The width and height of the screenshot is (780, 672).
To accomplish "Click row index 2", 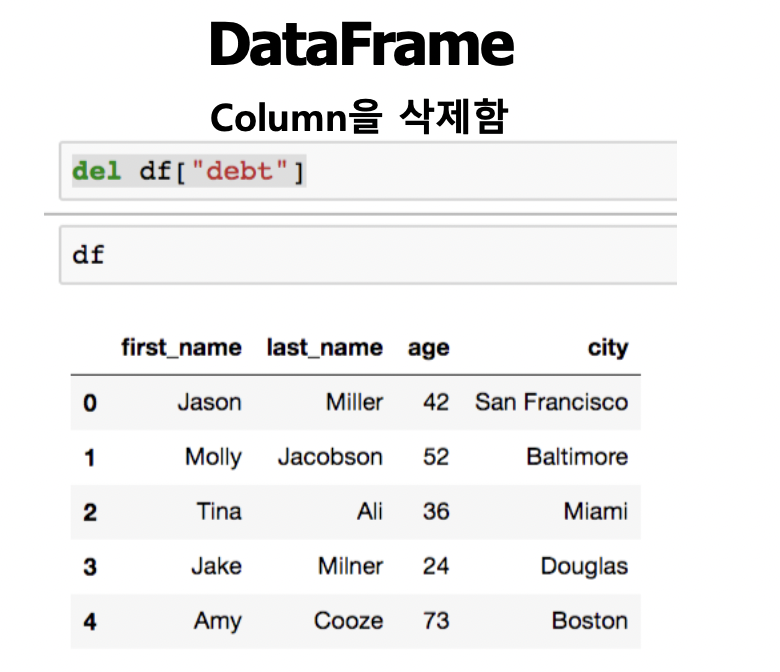I will click(90, 512).
